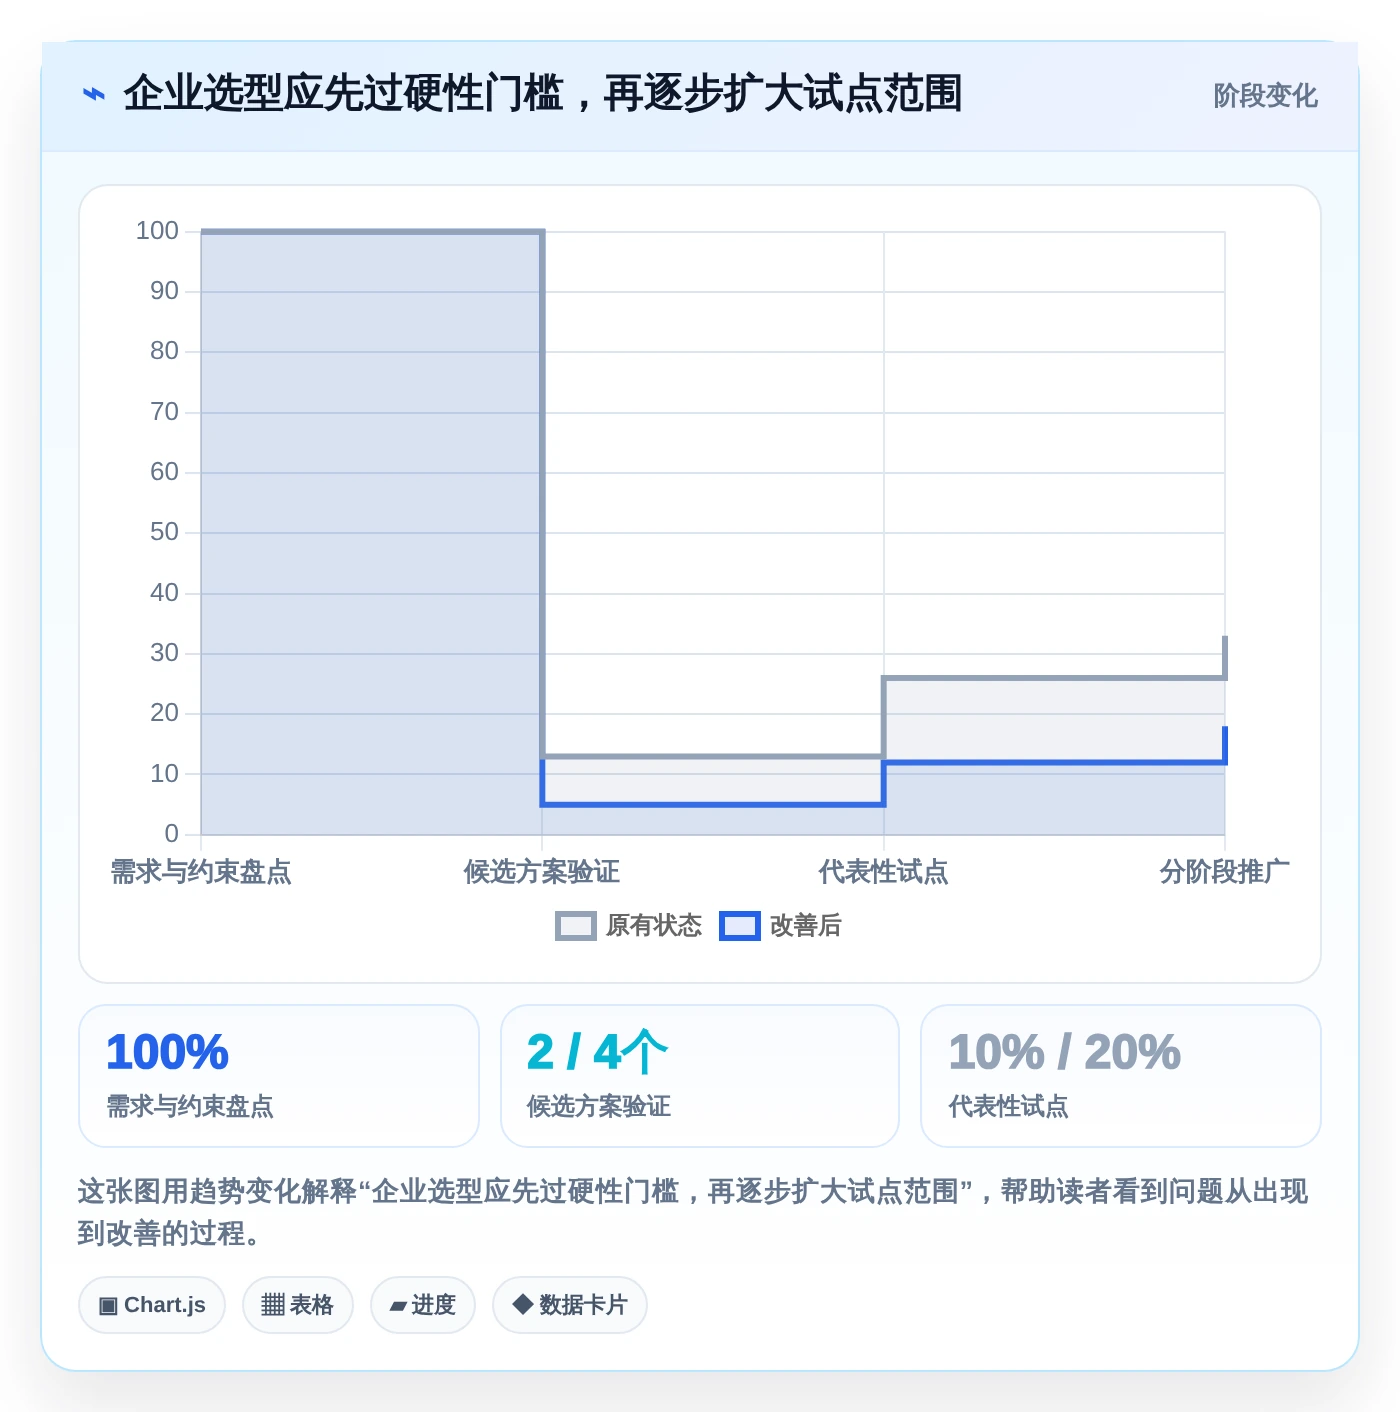This screenshot has height=1412, width=1400.
Task: Click the 分阶段推广 x-axis label
Action: coord(1224,872)
